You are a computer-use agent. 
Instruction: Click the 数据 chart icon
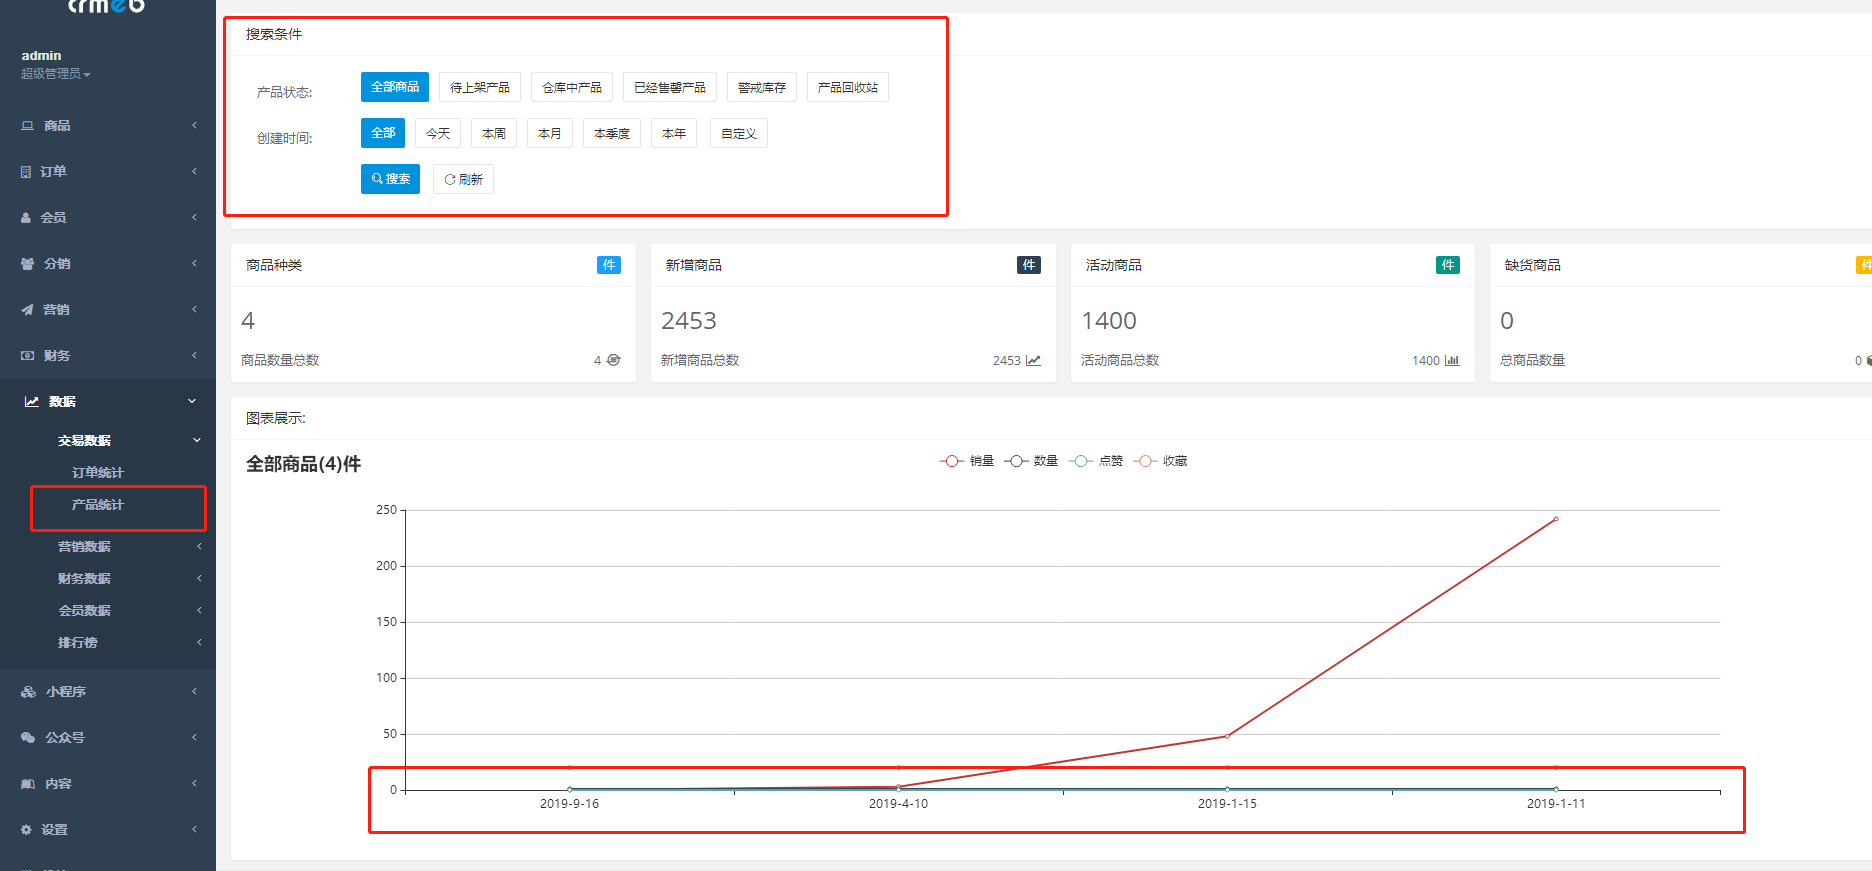[x=32, y=402]
